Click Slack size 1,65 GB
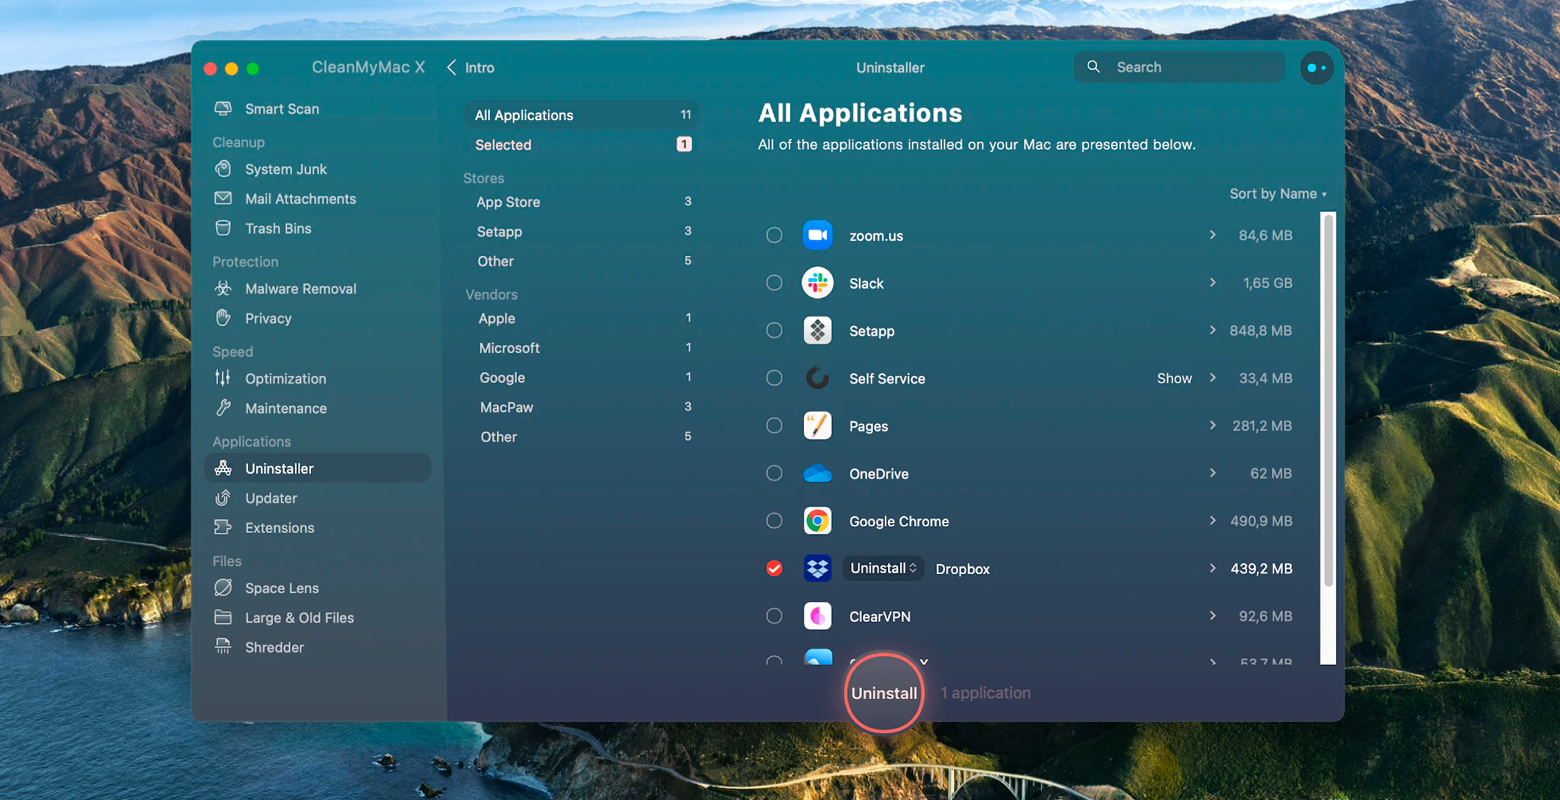The height and width of the screenshot is (800, 1560). point(1268,283)
